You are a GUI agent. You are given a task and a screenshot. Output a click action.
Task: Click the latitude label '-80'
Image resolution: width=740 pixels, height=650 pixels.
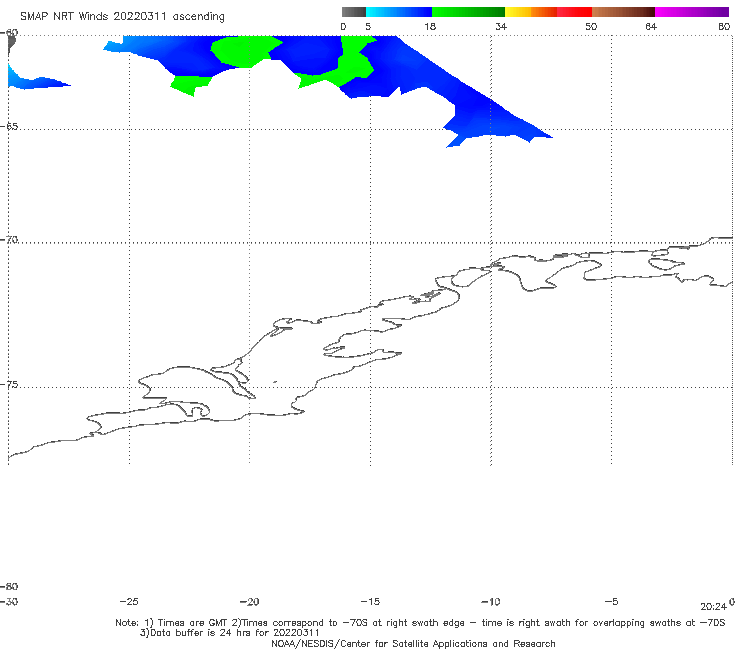[9, 586]
